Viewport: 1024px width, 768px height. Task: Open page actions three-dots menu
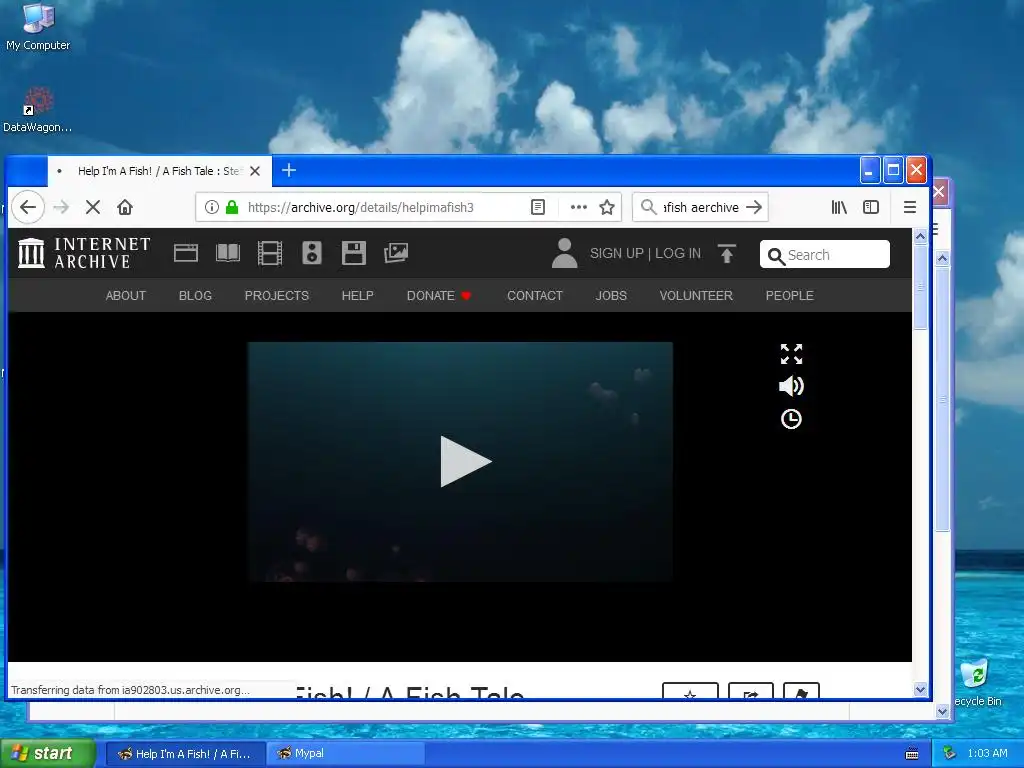(579, 208)
